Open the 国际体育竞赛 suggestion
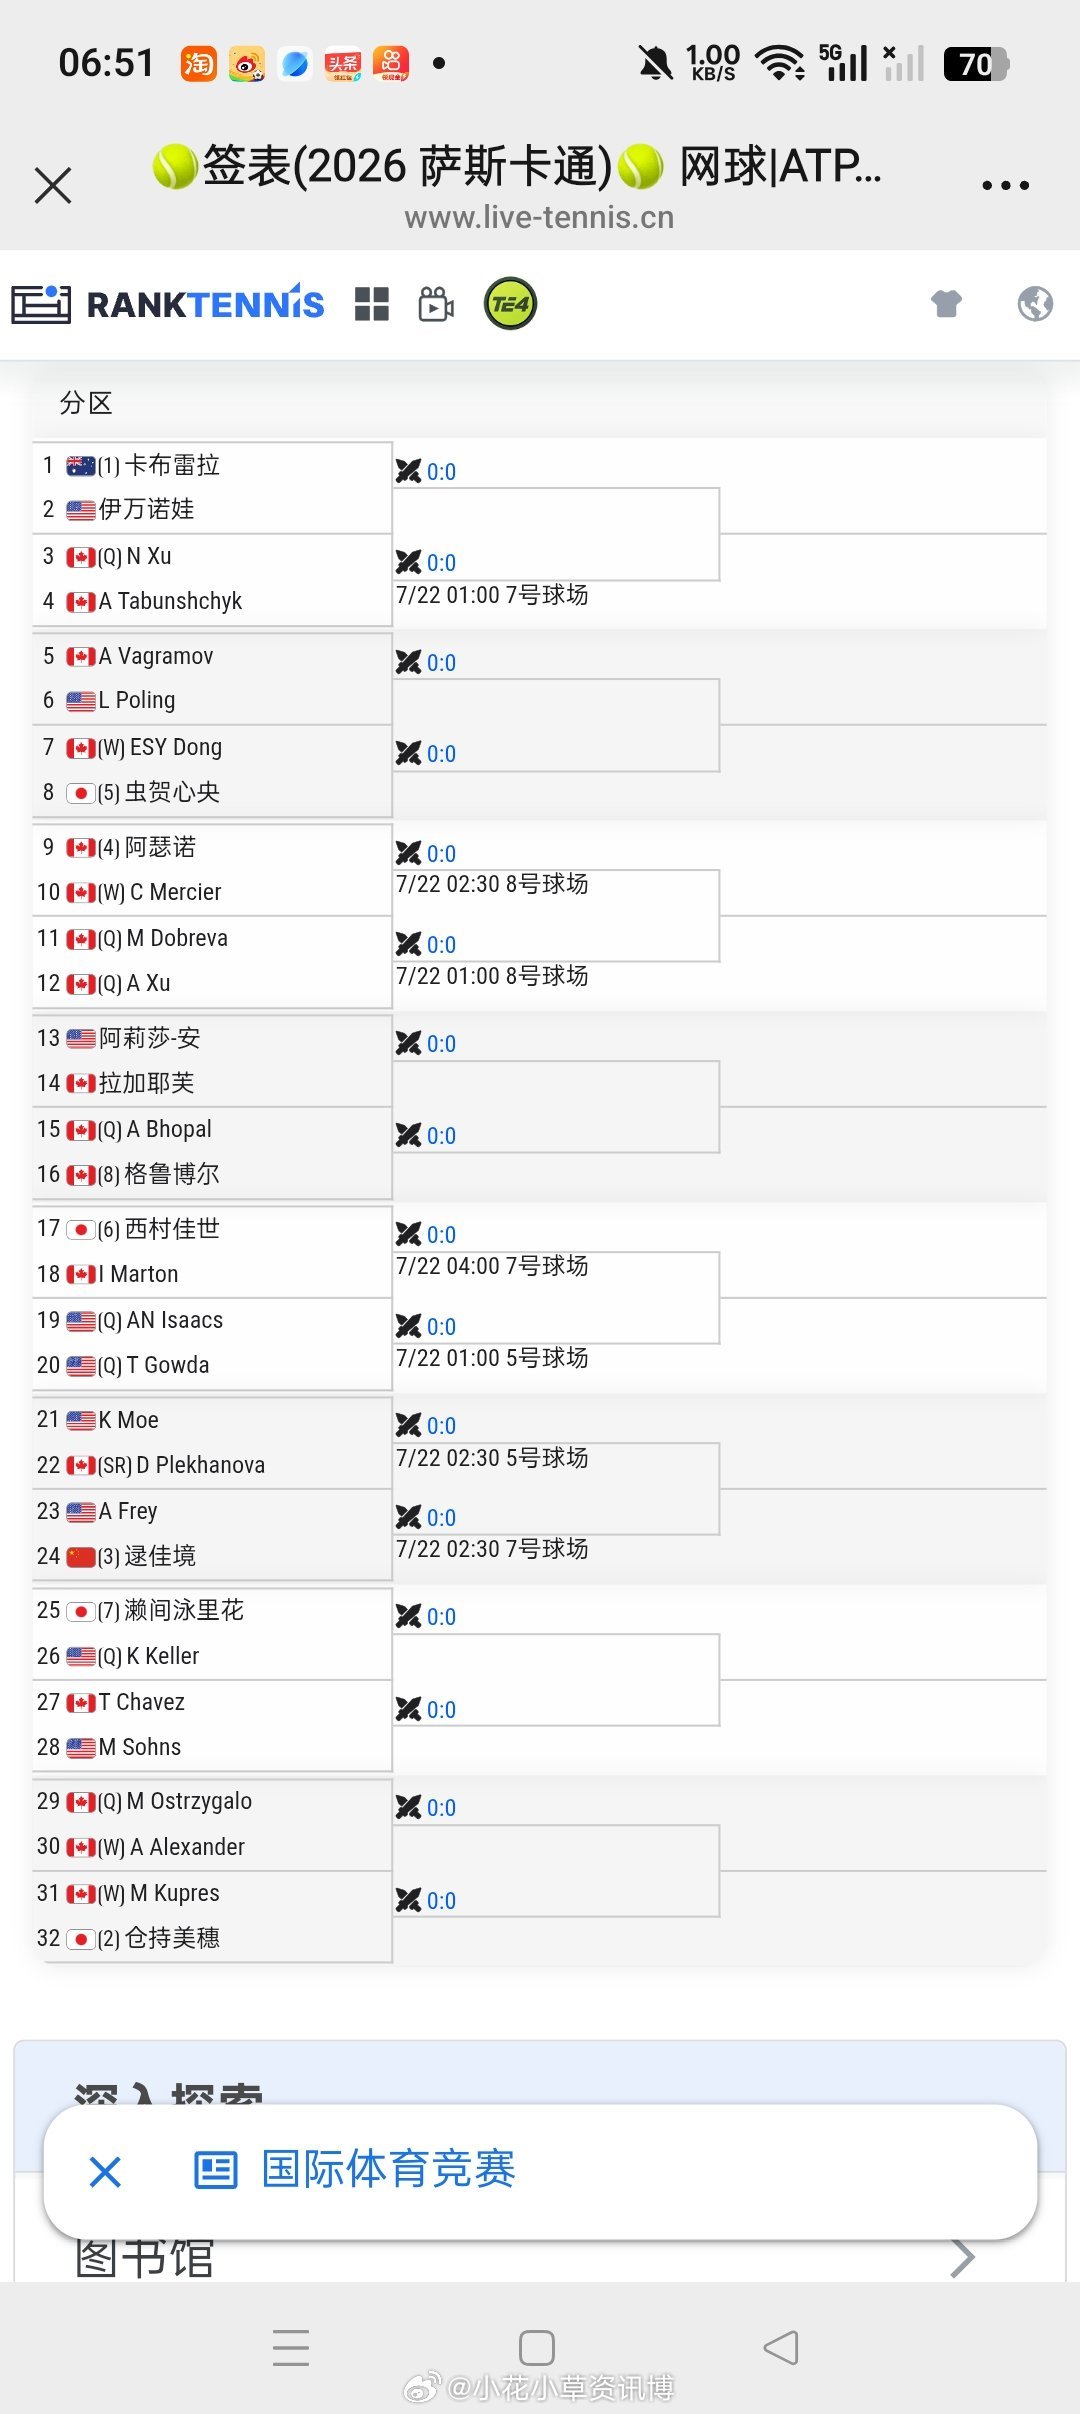Screen dimensions: 1080x2414 click(x=388, y=2169)
